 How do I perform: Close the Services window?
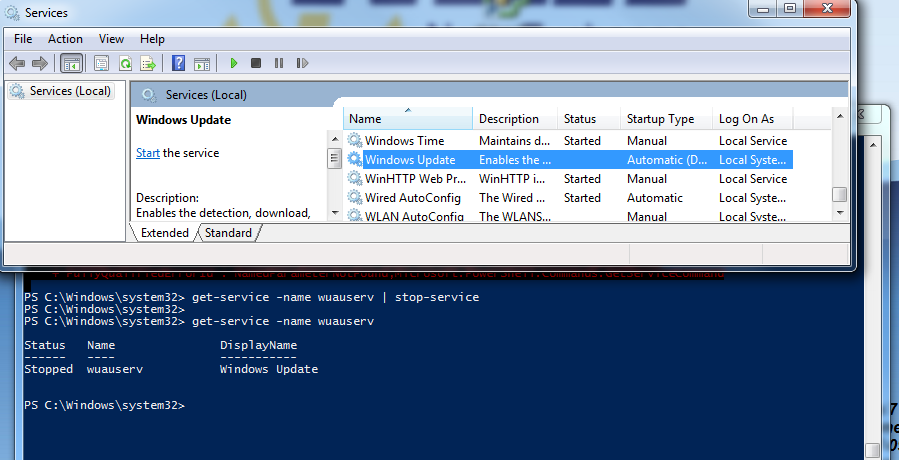[x=827, y=9]
